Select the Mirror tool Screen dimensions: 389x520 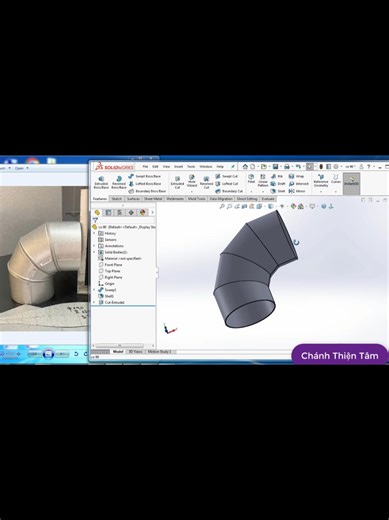(297, 191)
